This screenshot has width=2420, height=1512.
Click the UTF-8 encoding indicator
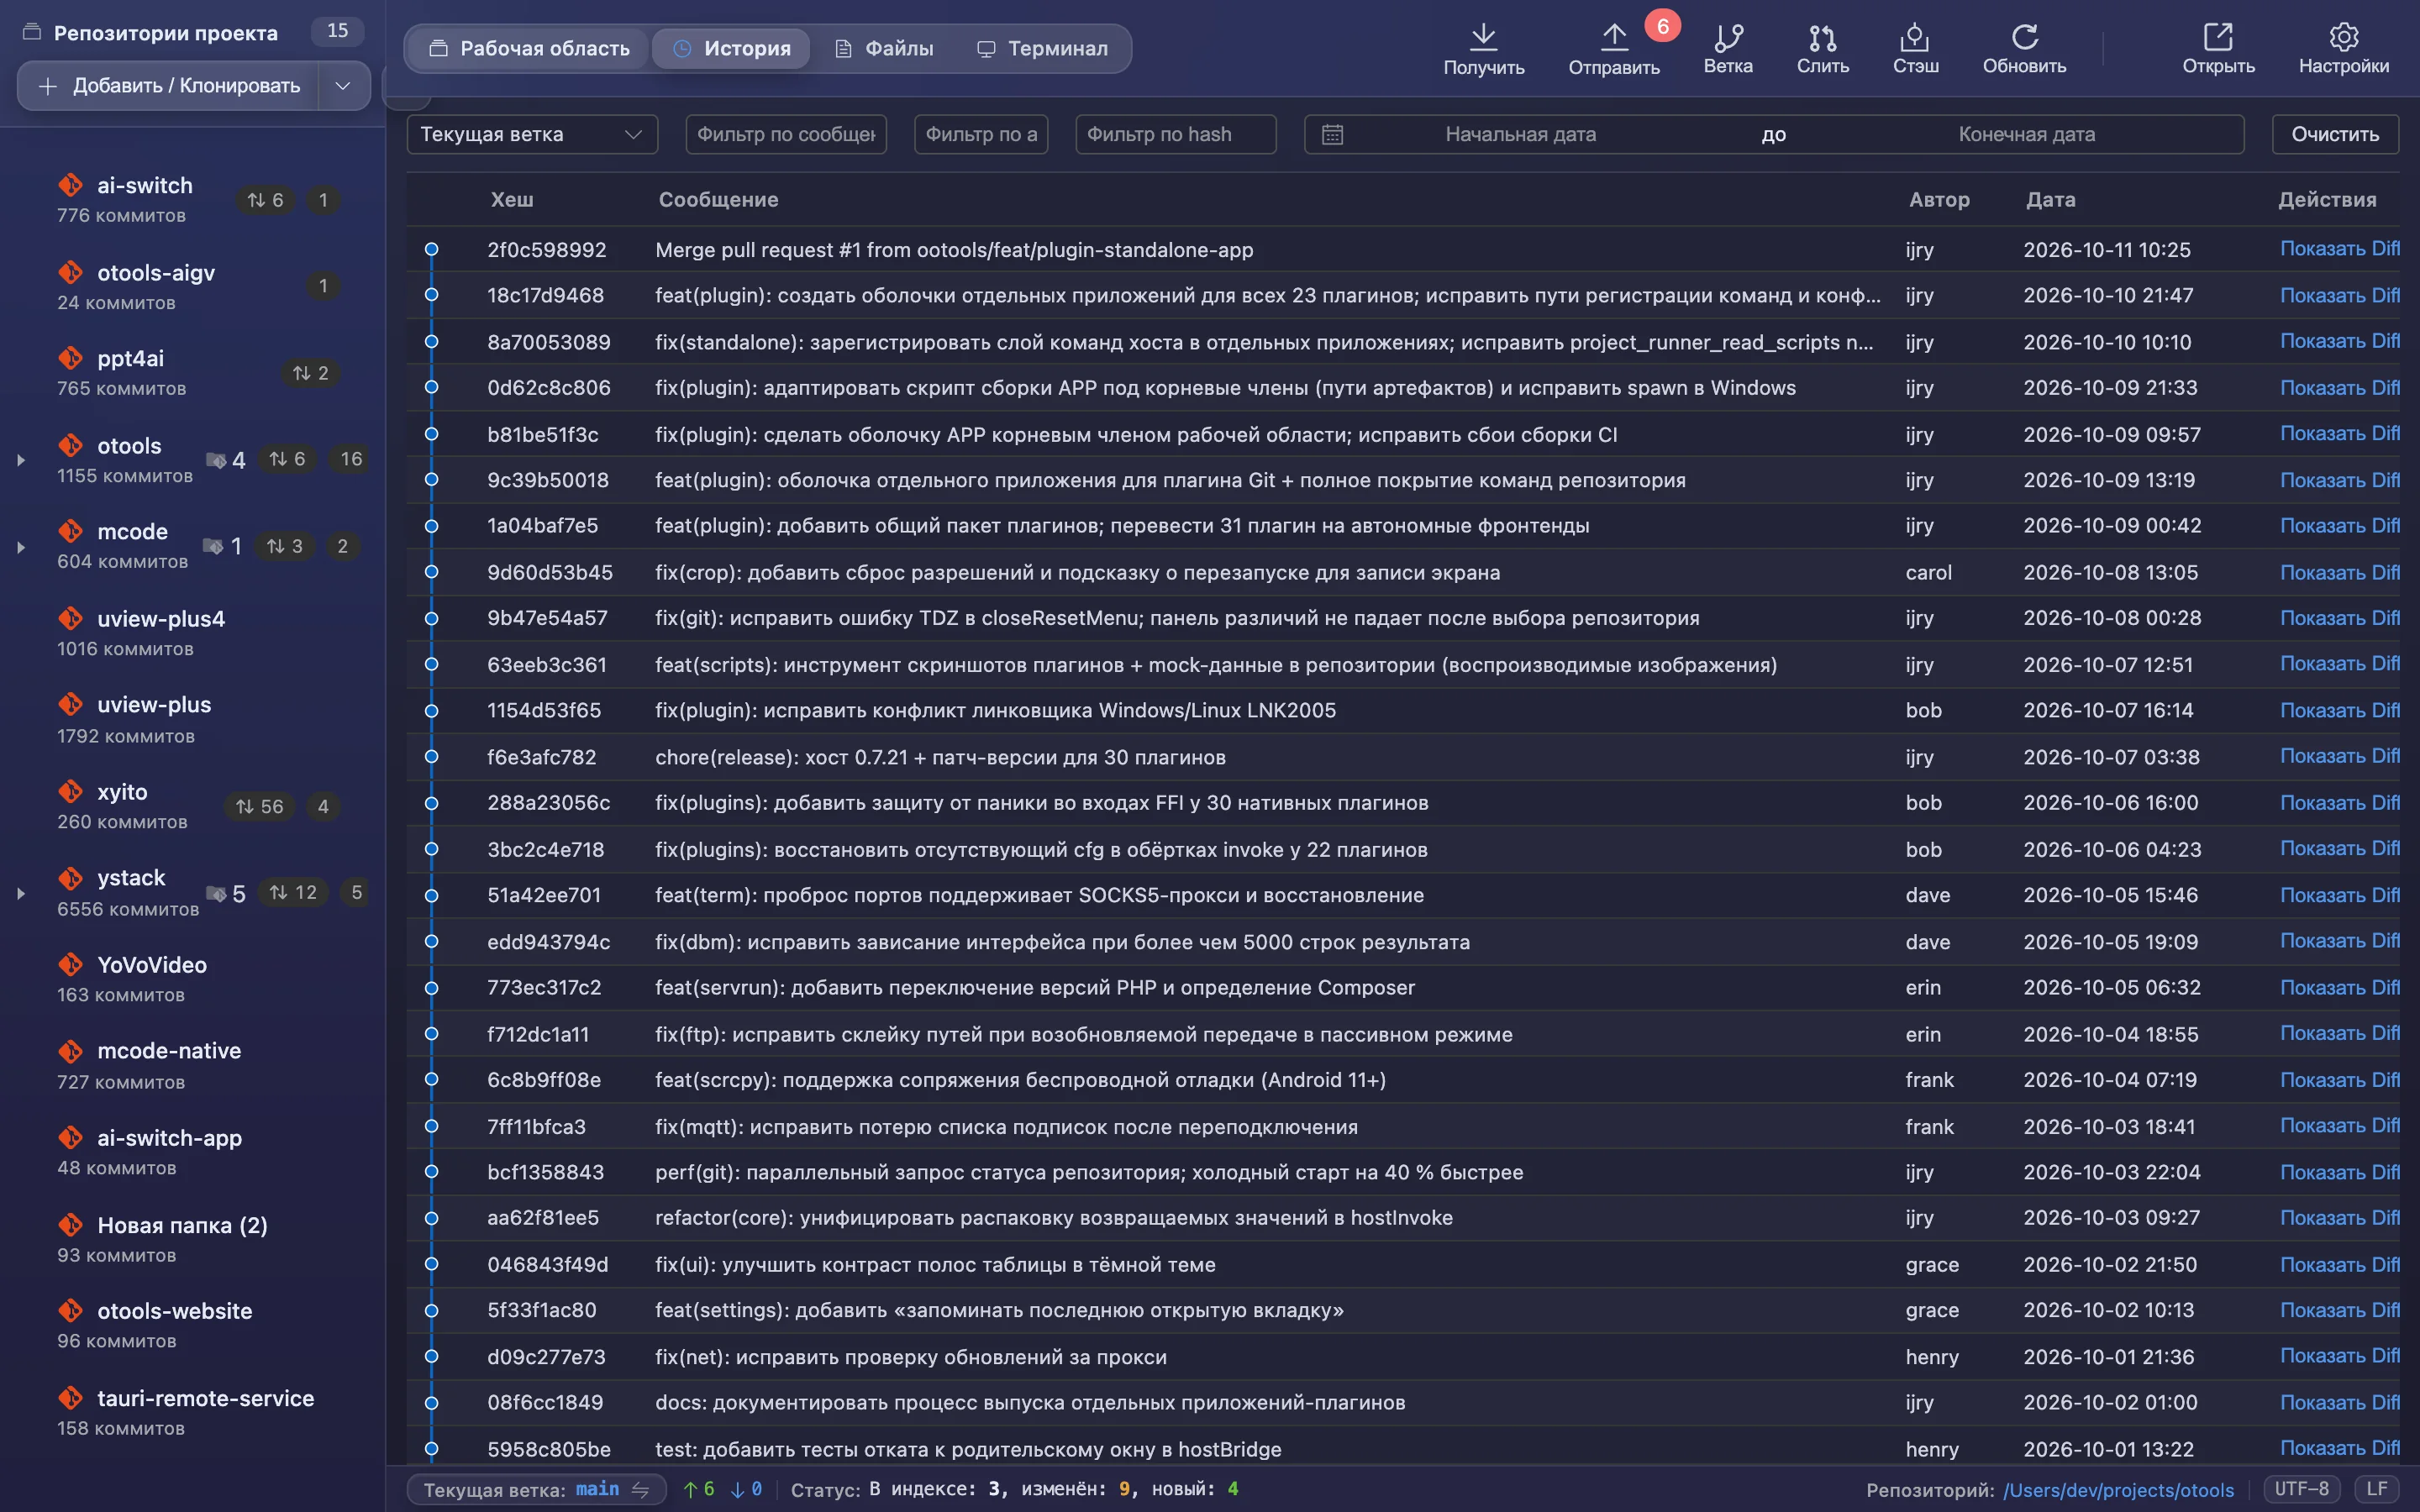pyautogui.click(x=2301, y=1489)
